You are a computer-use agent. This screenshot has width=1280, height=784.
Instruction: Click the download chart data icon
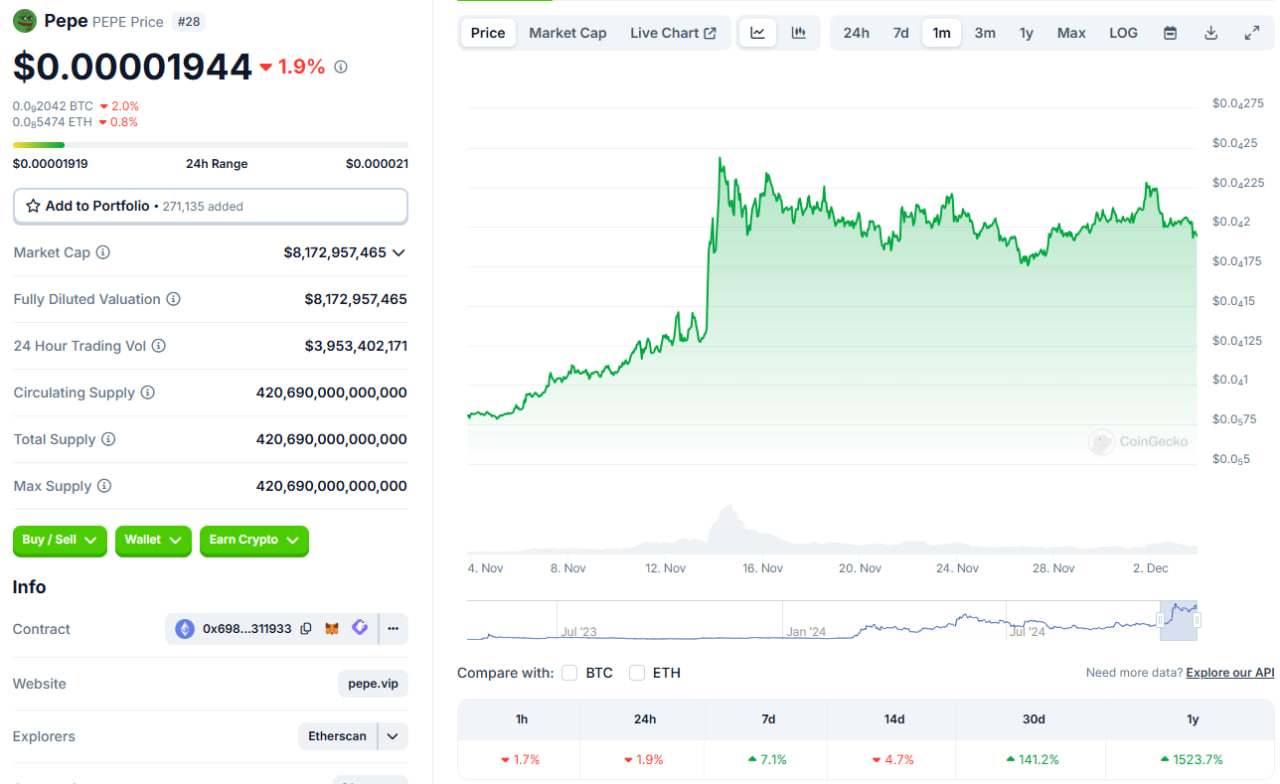tap(1211, 33)
